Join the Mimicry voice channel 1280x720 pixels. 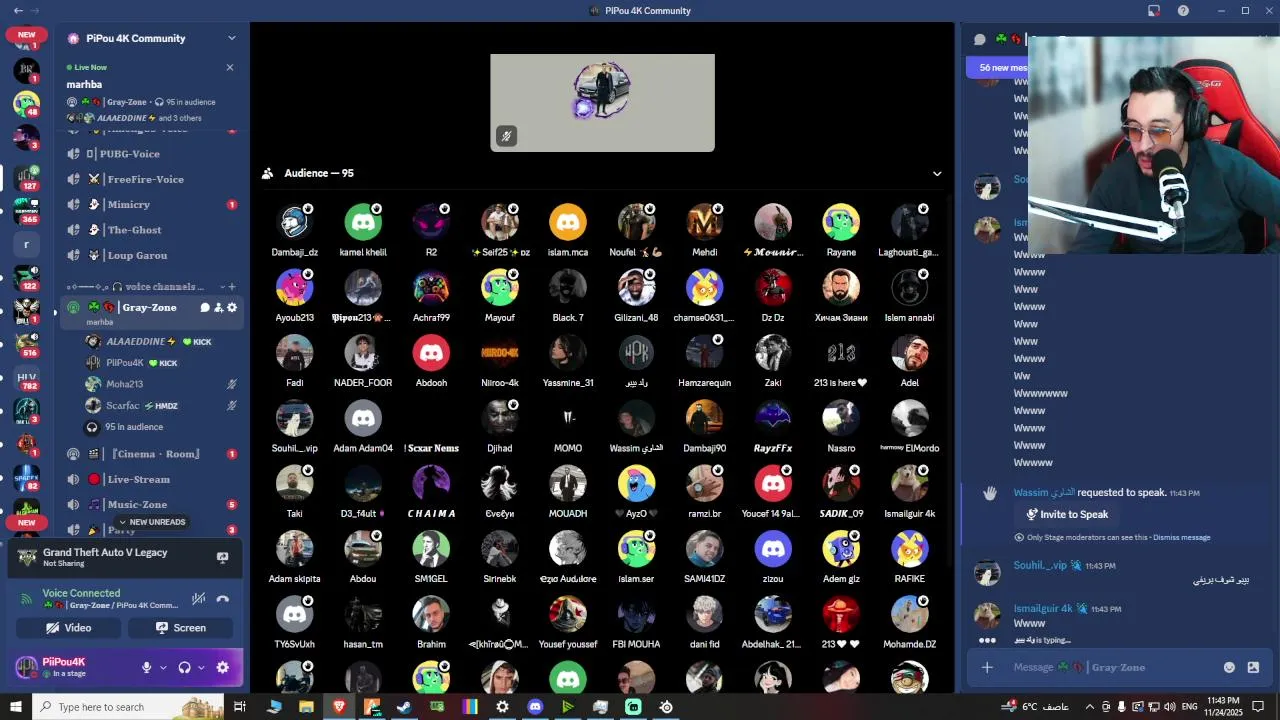(x=151, y=204)
